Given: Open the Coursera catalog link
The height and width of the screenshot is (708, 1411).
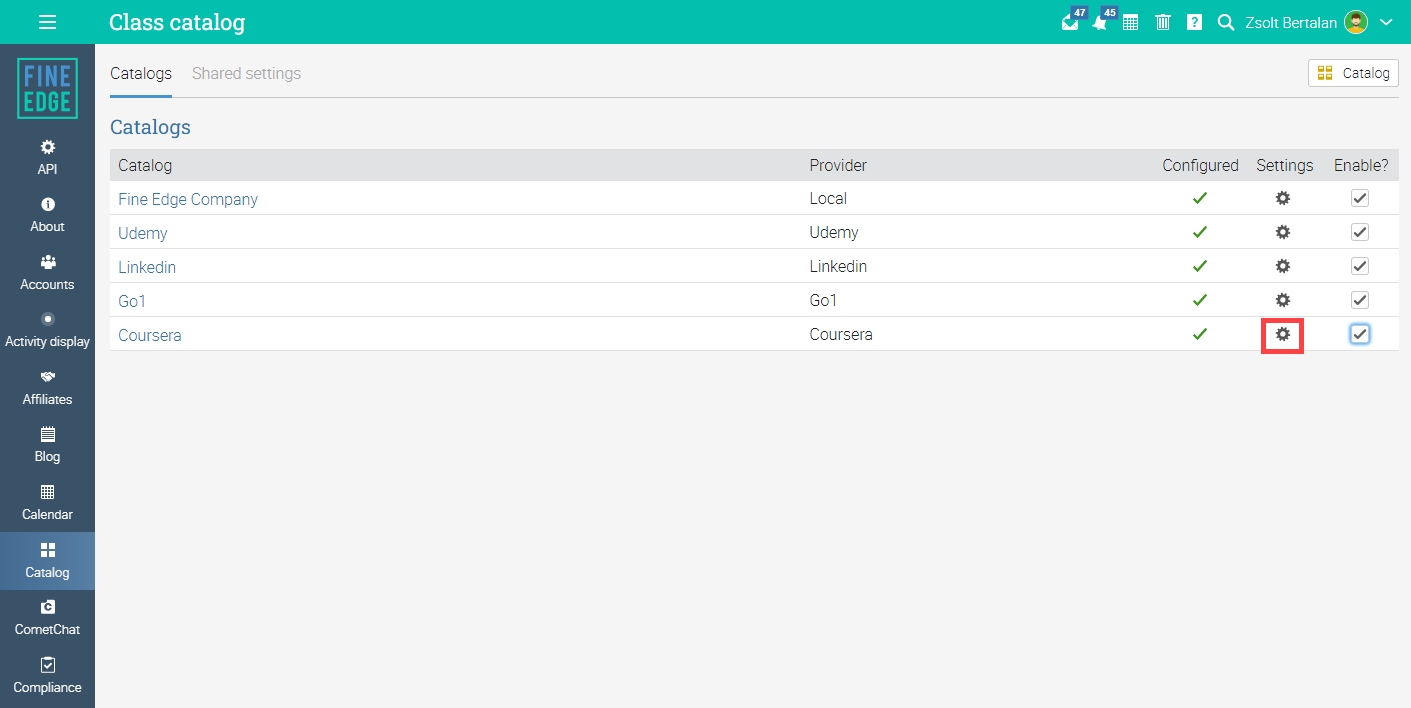Looking at the screenshot, I should [150, 335].
